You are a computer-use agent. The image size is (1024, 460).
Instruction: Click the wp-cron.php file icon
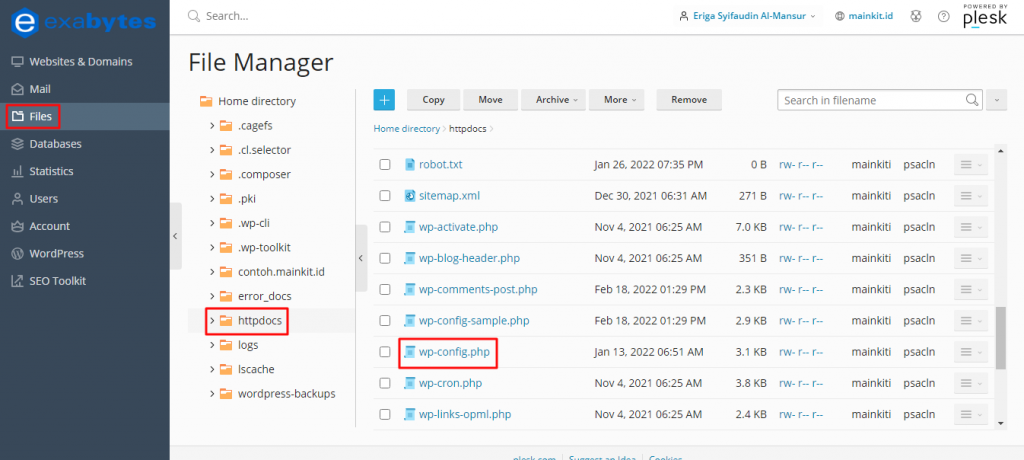click(409, 383)
